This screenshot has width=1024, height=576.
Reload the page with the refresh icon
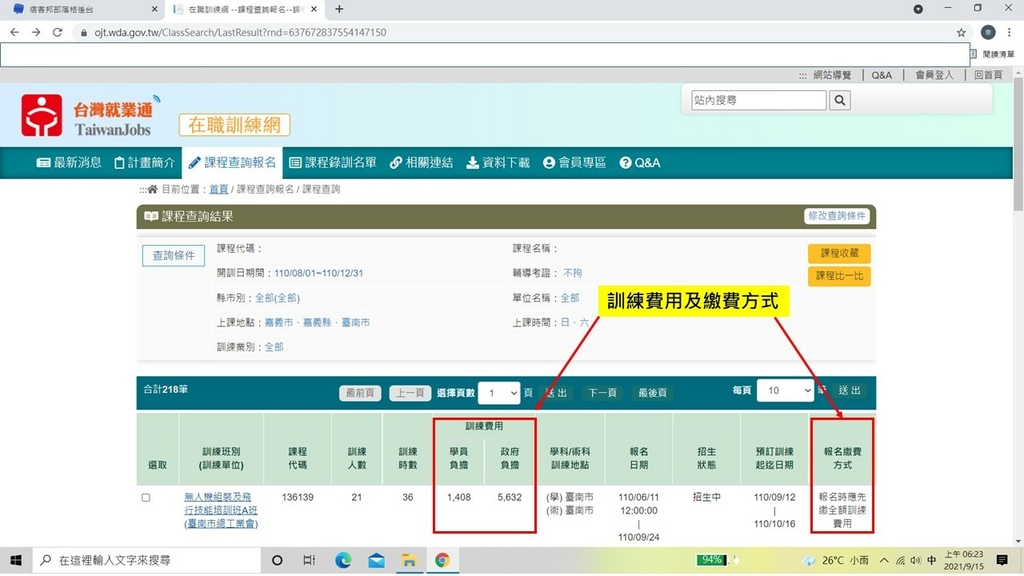click(57, 32)
